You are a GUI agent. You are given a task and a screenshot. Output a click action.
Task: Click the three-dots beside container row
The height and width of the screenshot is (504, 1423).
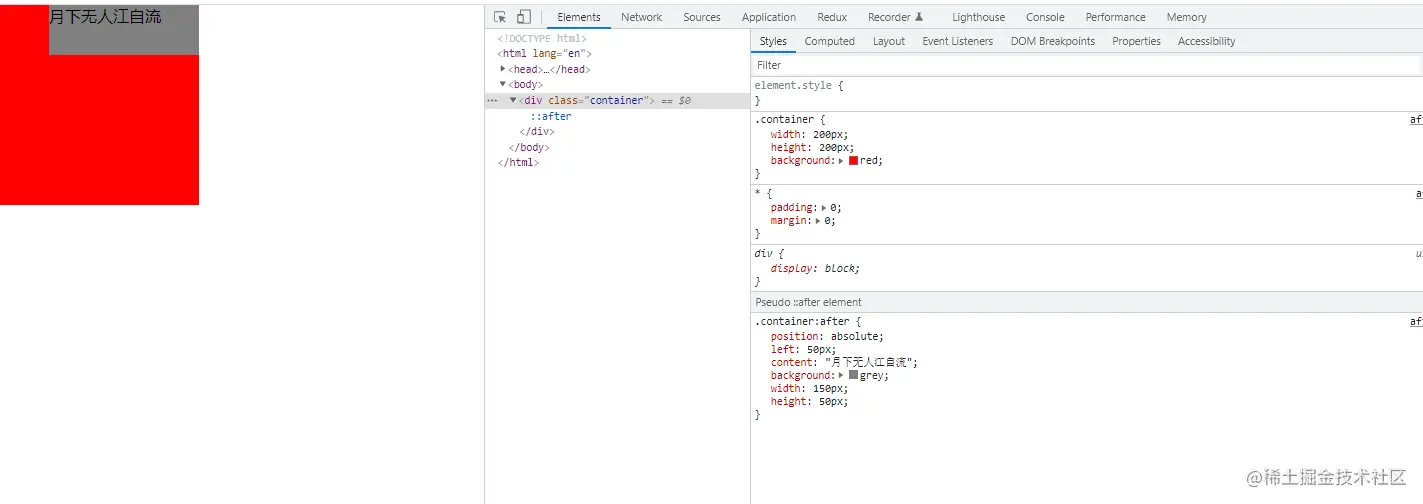pos(492,101)
